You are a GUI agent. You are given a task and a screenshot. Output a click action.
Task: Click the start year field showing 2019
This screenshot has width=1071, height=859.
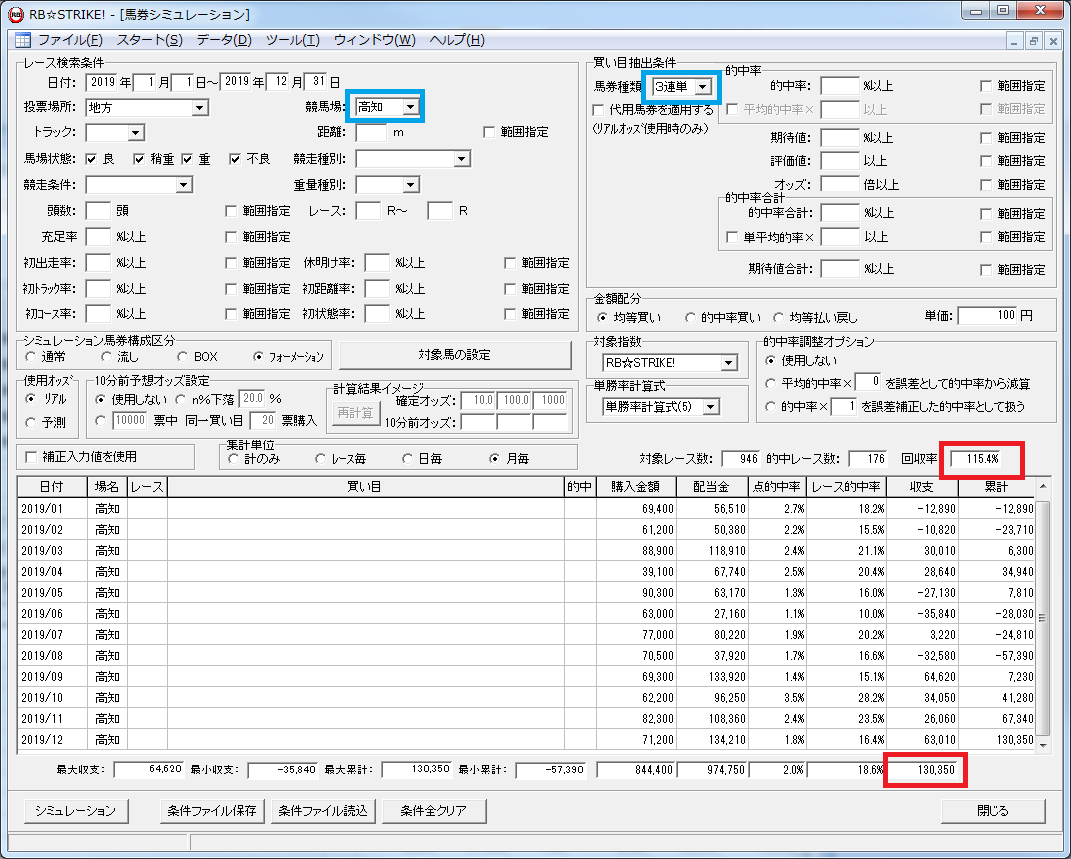[x=101, y=82]
